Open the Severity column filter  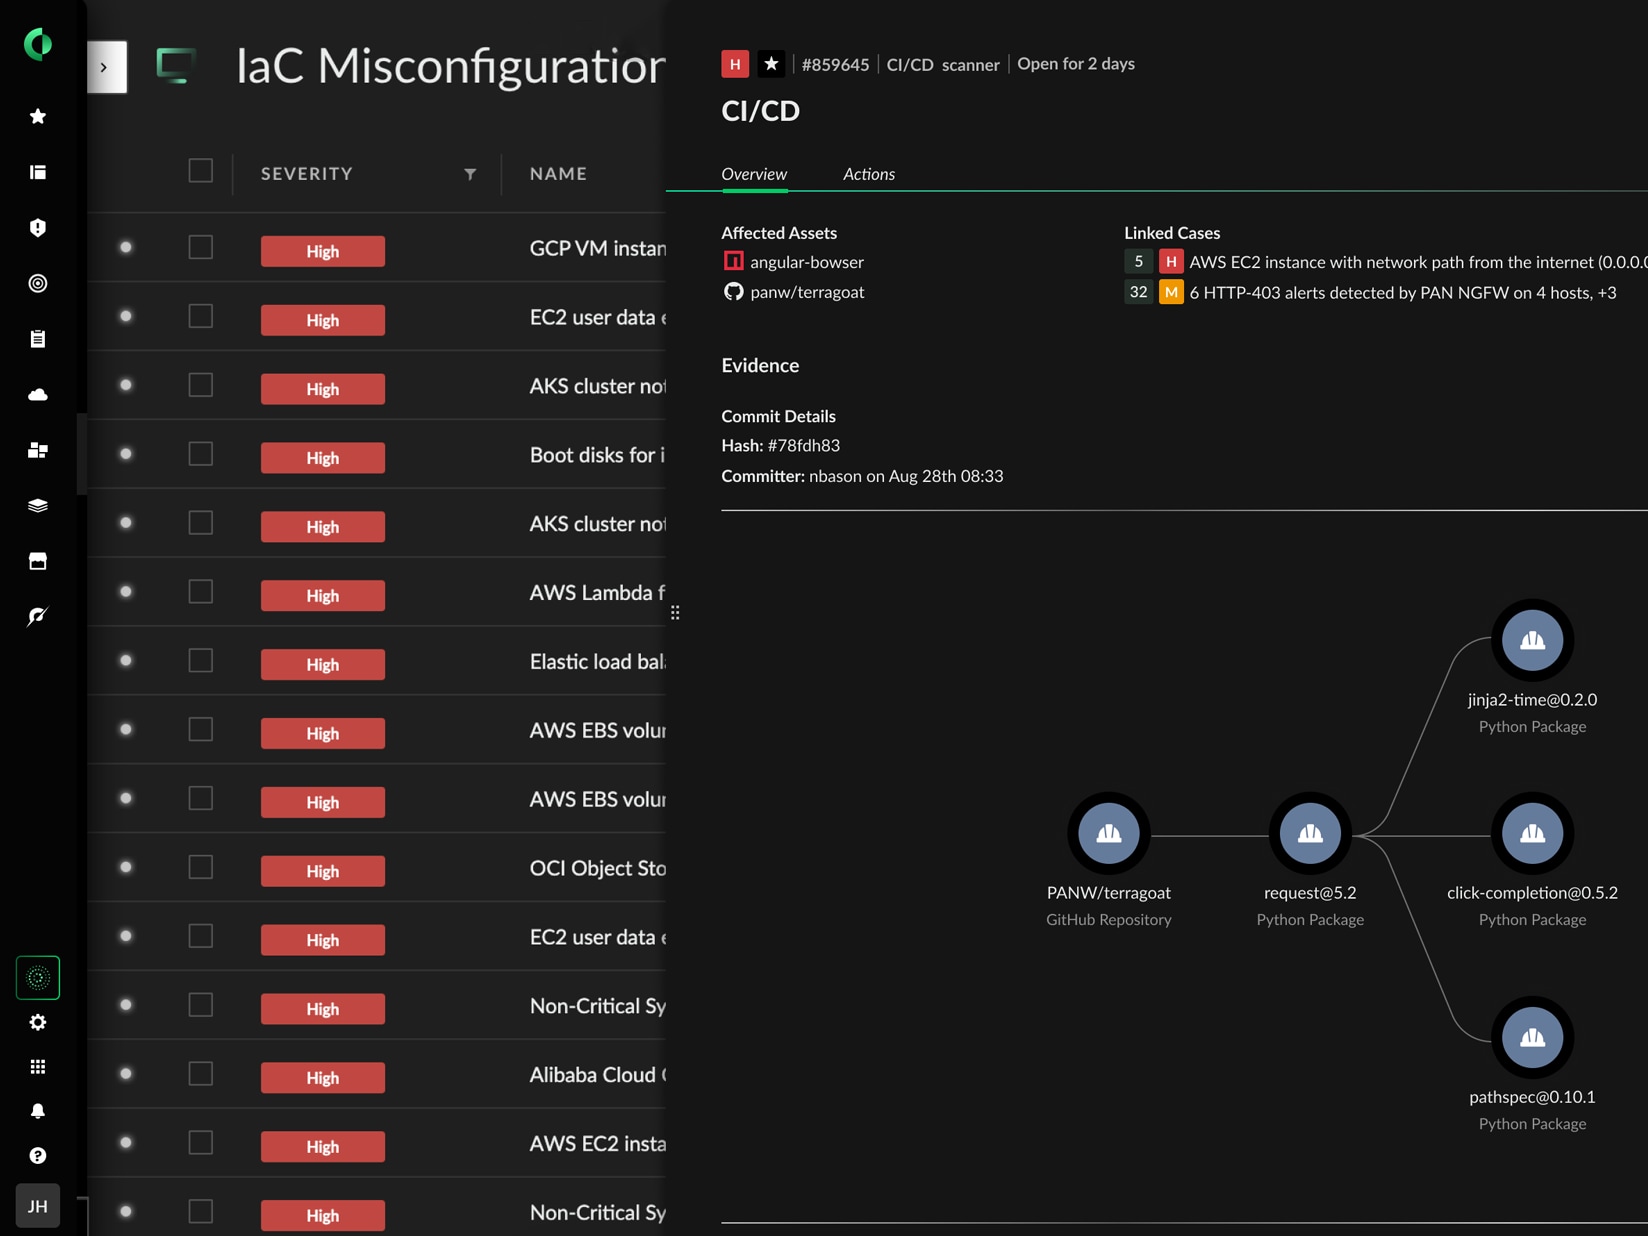pos(470,174)
